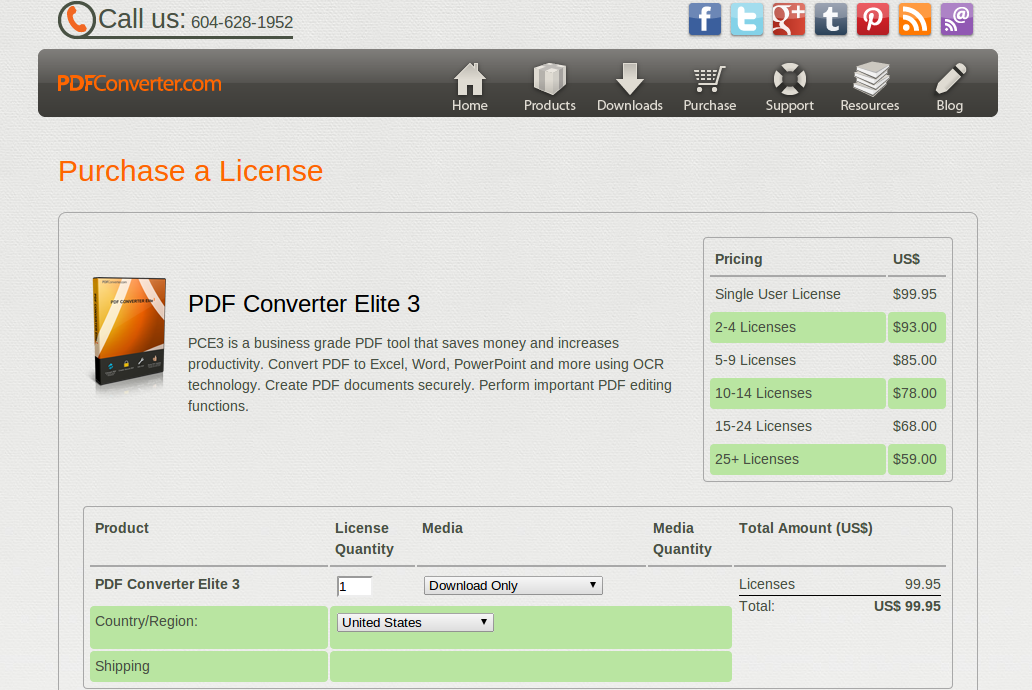Expand the Download Only media dropdown
The height and width of the screenshot is (690, 1032).
pos(513,586)
